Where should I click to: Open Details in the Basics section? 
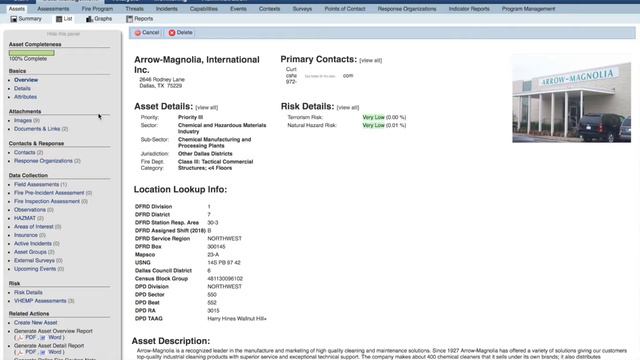[22, 89]
